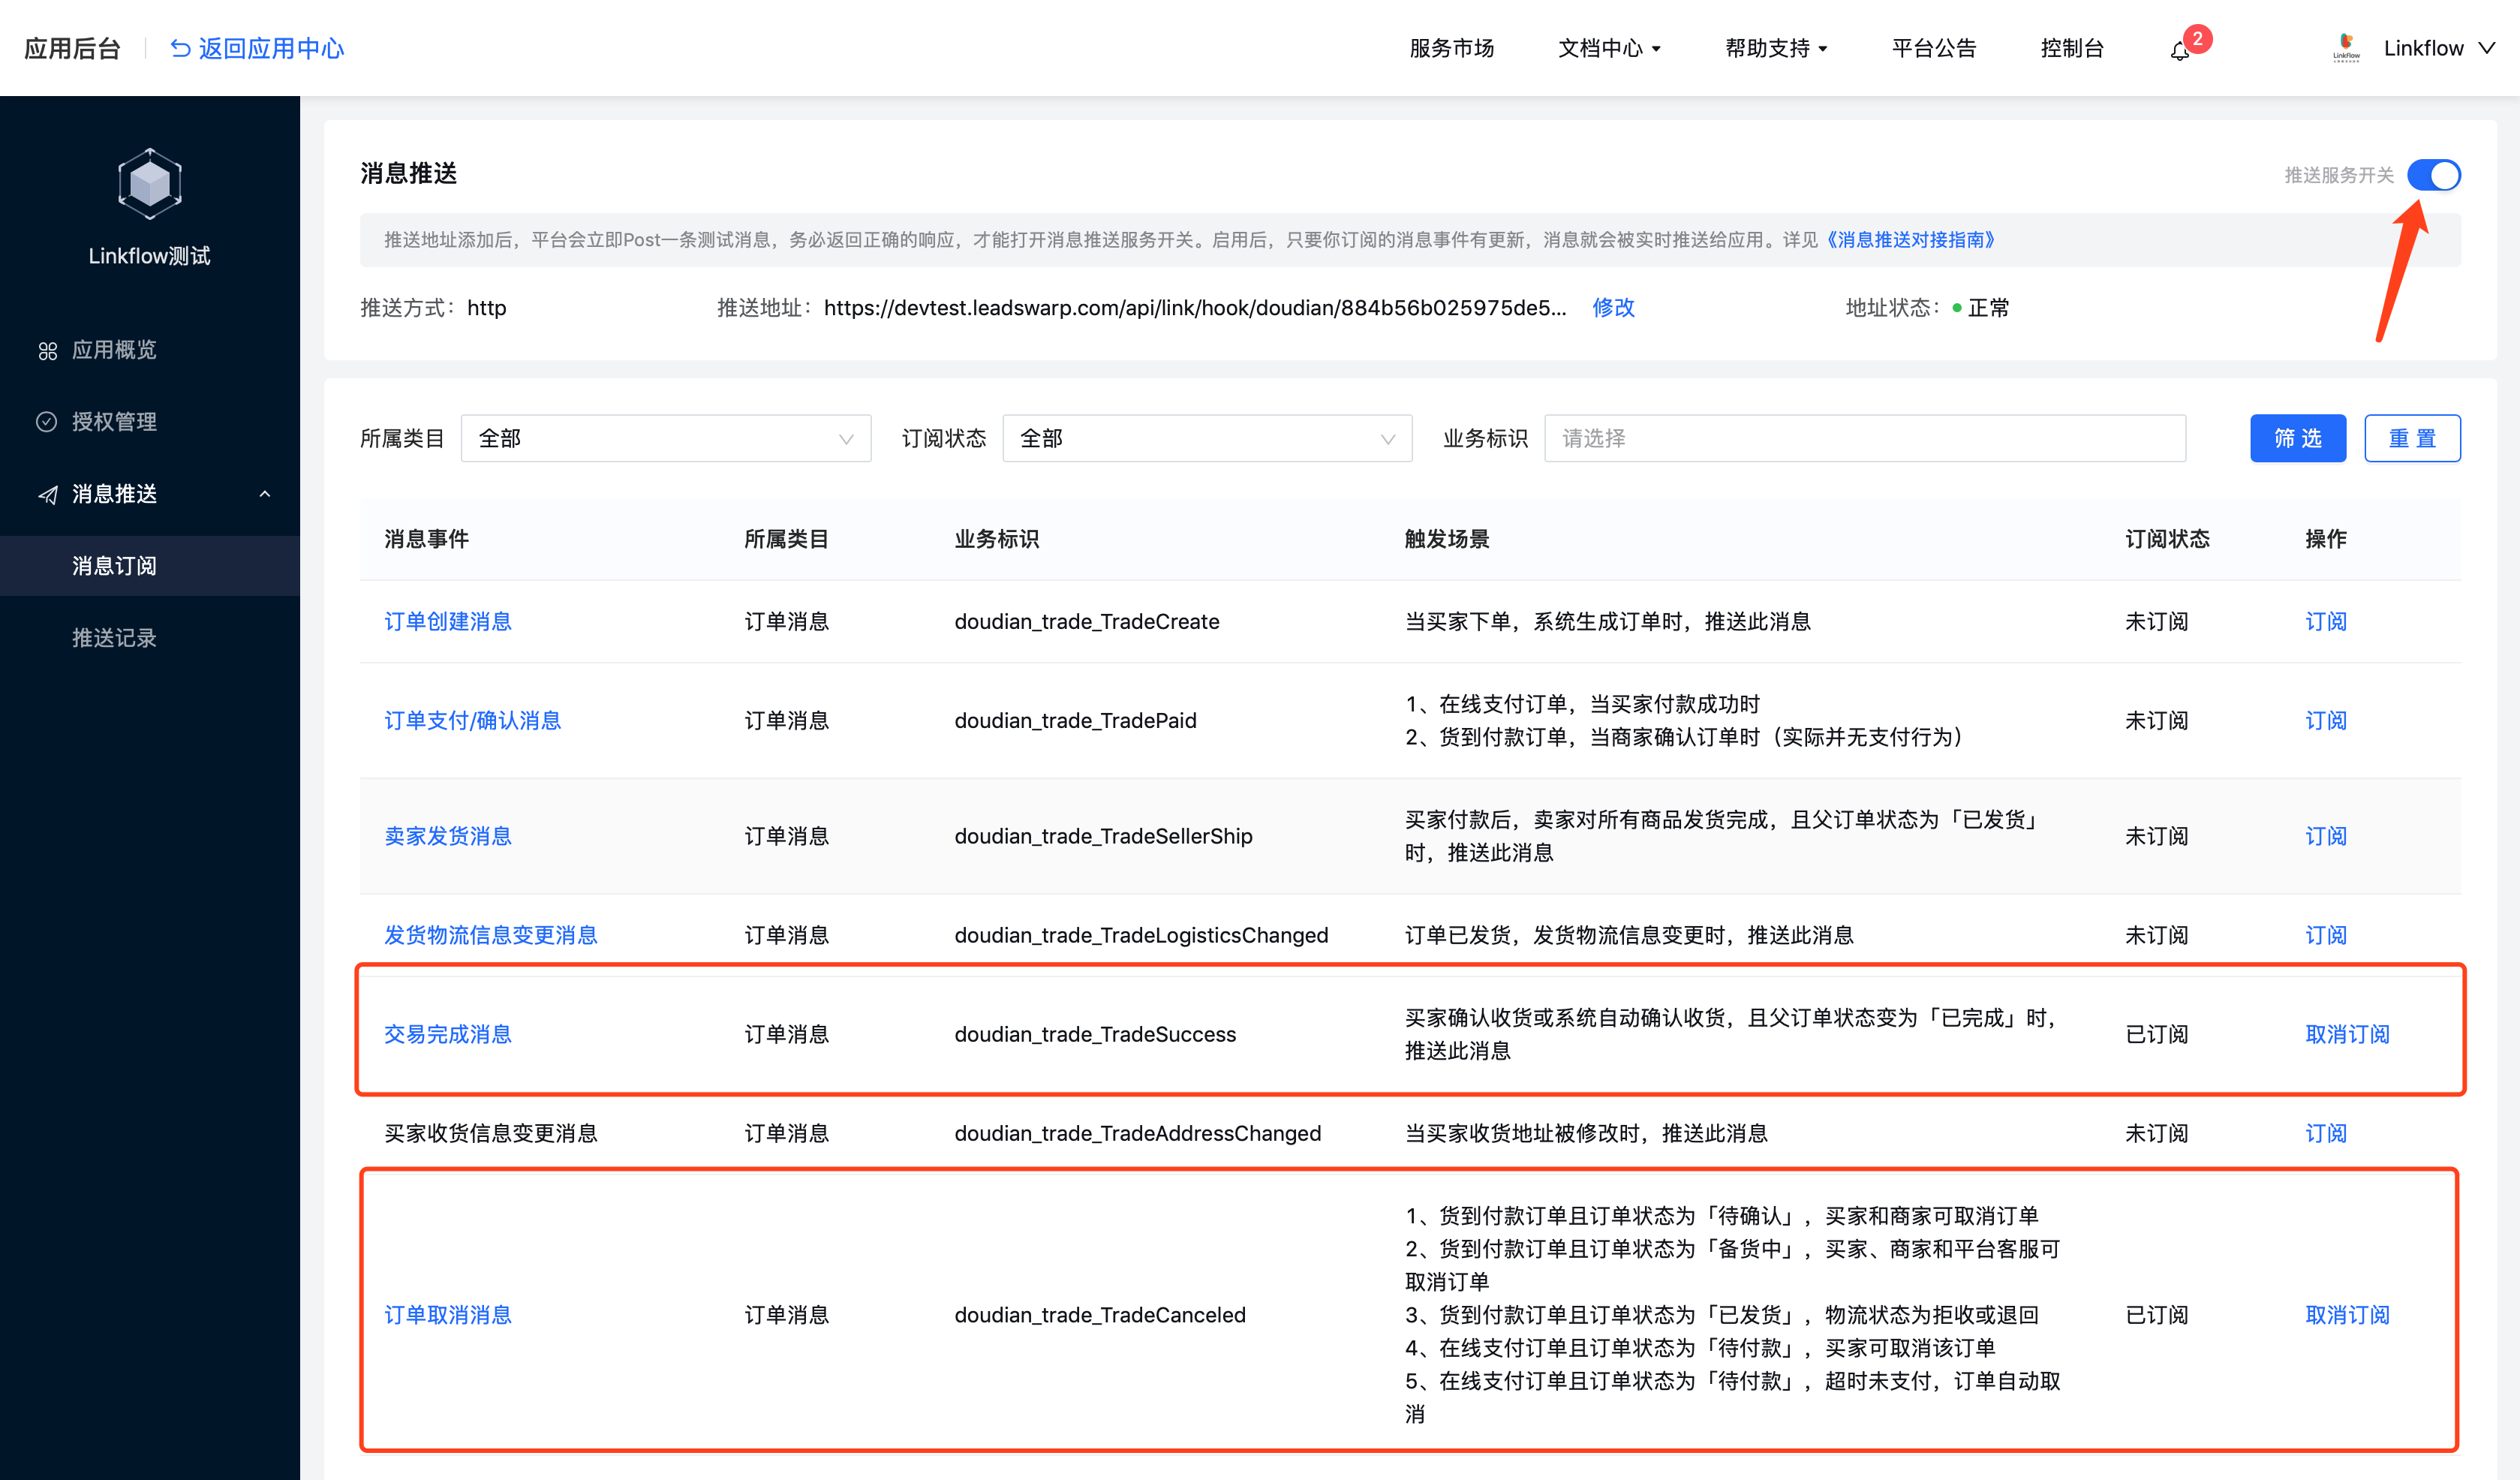
Task: Click the Linkflow测试 app cube logo
Action: [x=149, y=184]
